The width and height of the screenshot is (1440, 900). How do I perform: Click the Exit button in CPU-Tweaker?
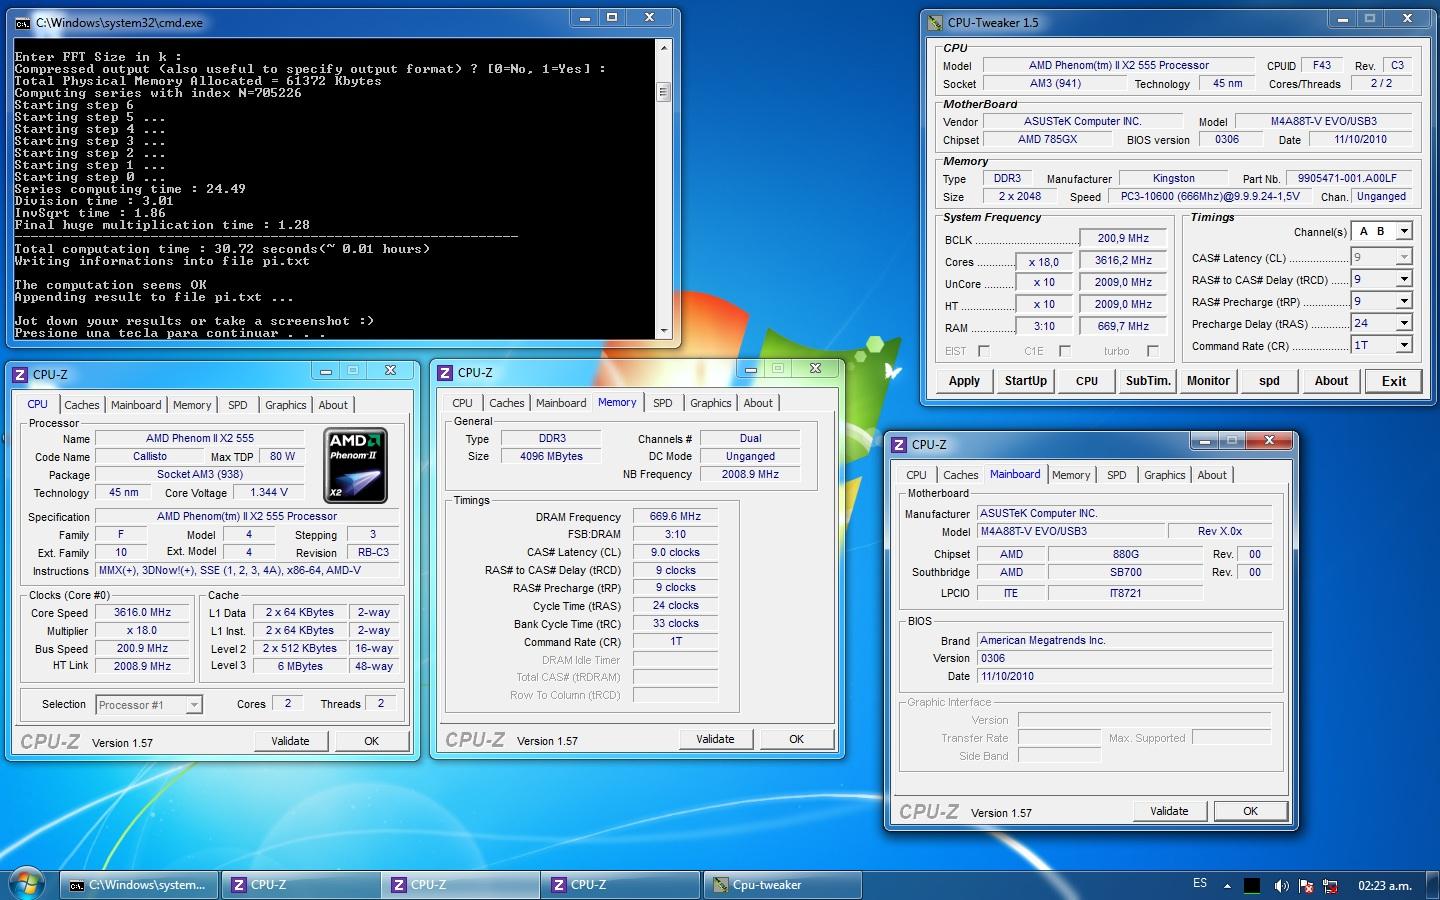click(1394, 380)
